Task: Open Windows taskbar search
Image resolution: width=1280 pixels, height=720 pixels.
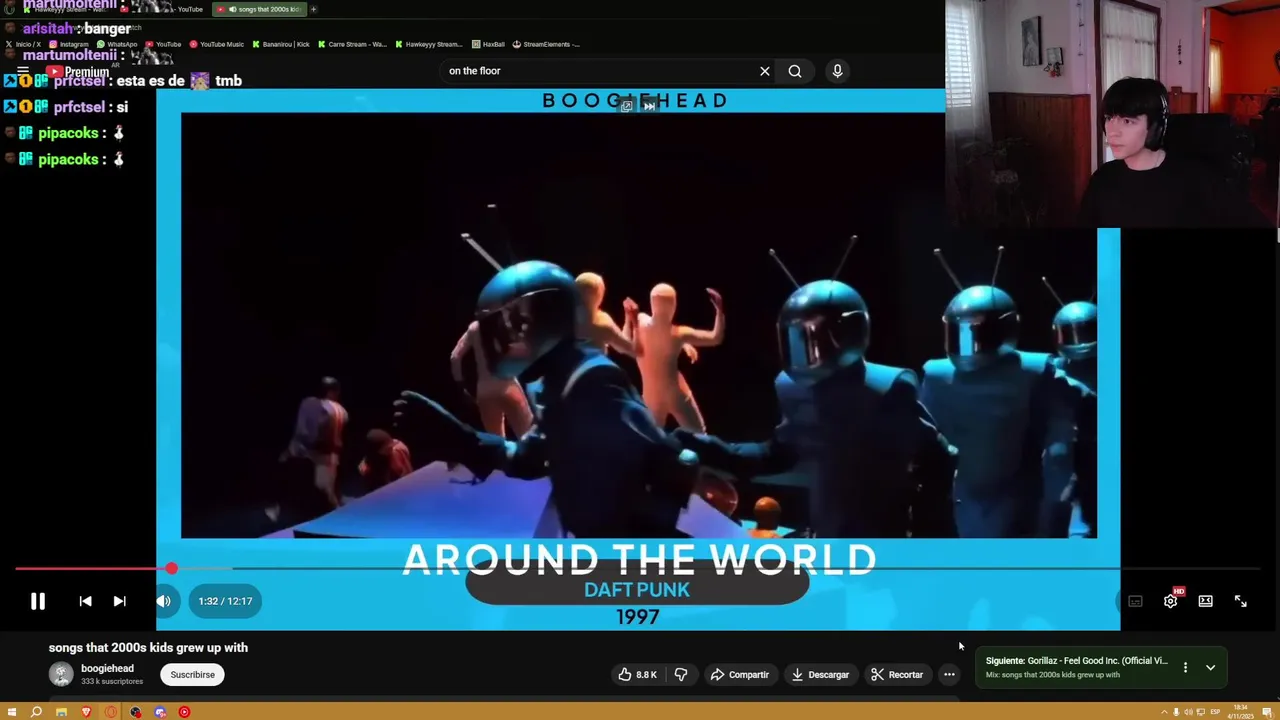Action: (x=36, y=712)
